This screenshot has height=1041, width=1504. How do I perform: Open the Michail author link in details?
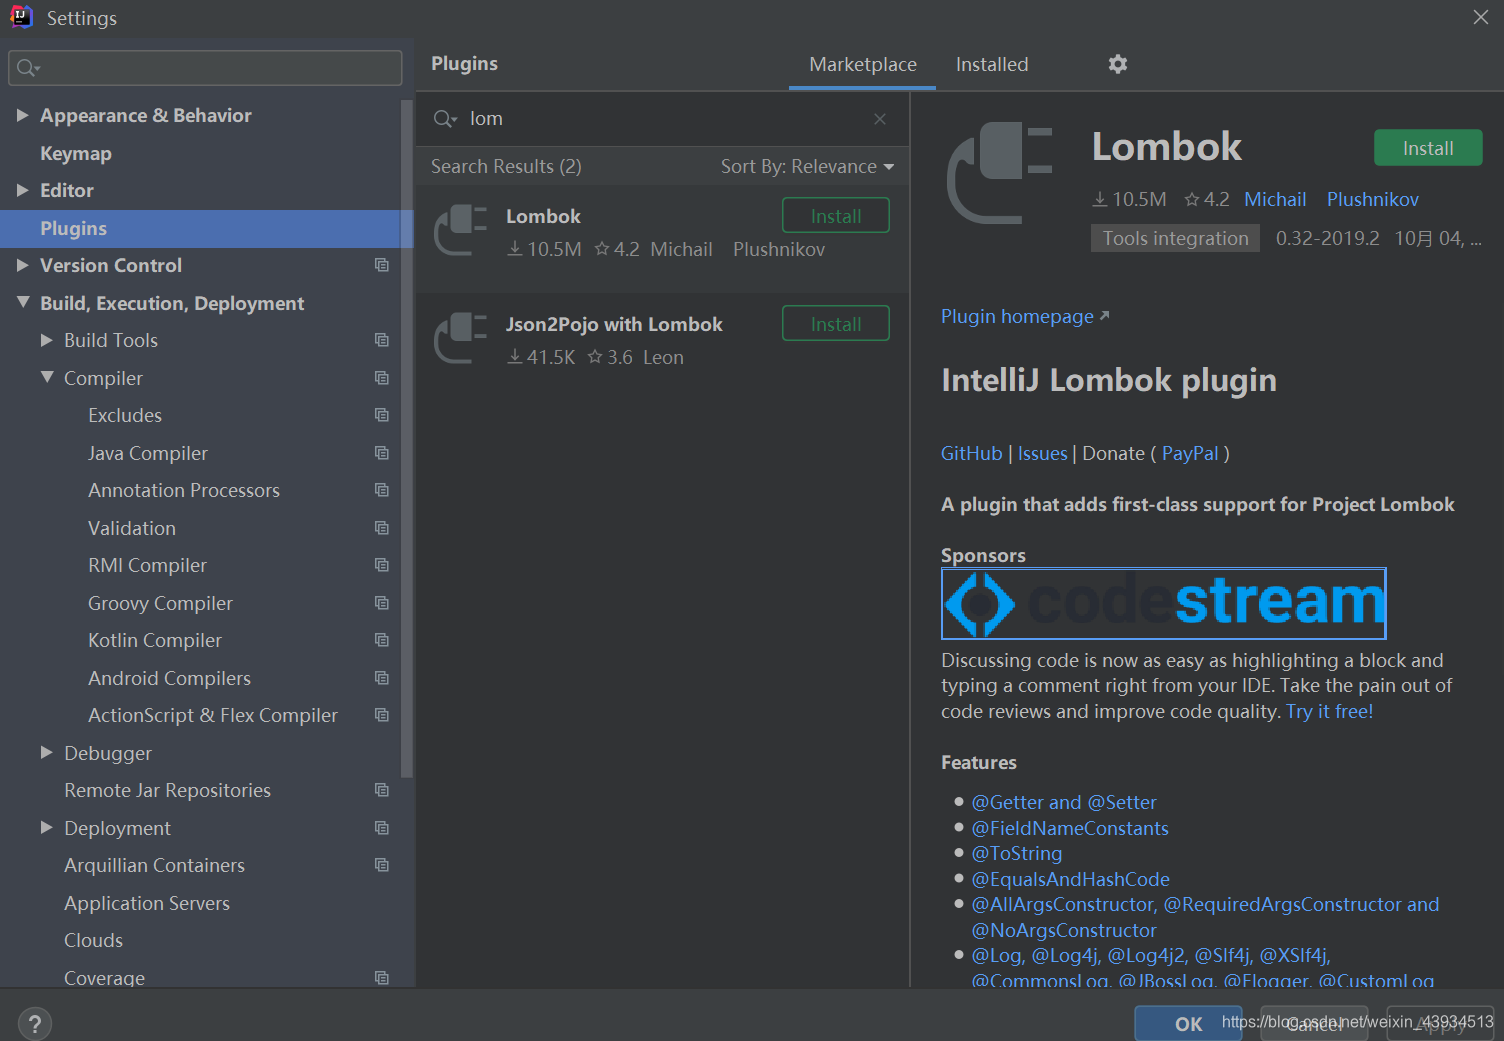click(x=1275, y=200)
